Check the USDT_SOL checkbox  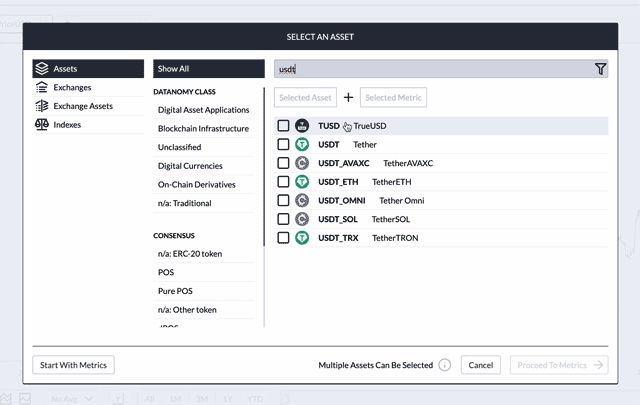283,219
